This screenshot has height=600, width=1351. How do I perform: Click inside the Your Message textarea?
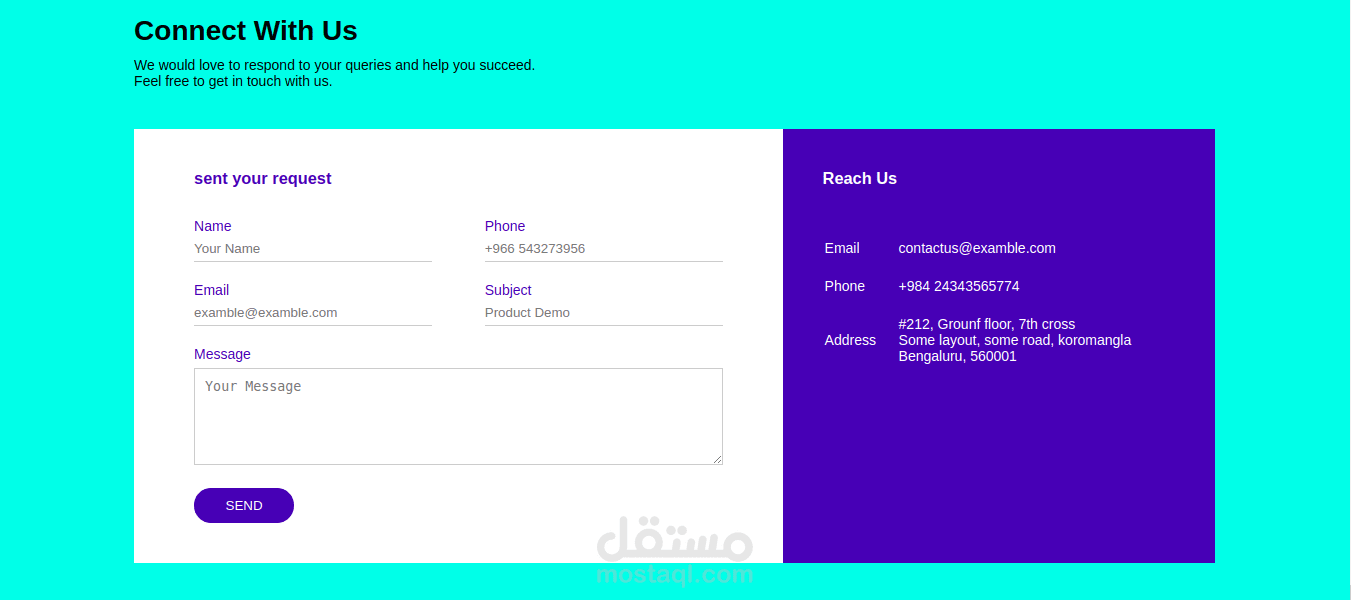click(x=458, y=416)
